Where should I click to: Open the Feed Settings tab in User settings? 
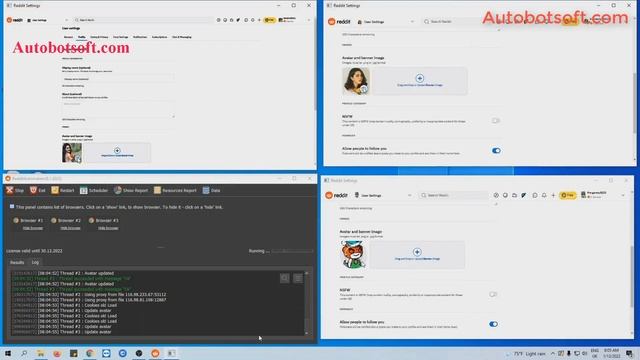pyautogui.click(x=120, y=37)
